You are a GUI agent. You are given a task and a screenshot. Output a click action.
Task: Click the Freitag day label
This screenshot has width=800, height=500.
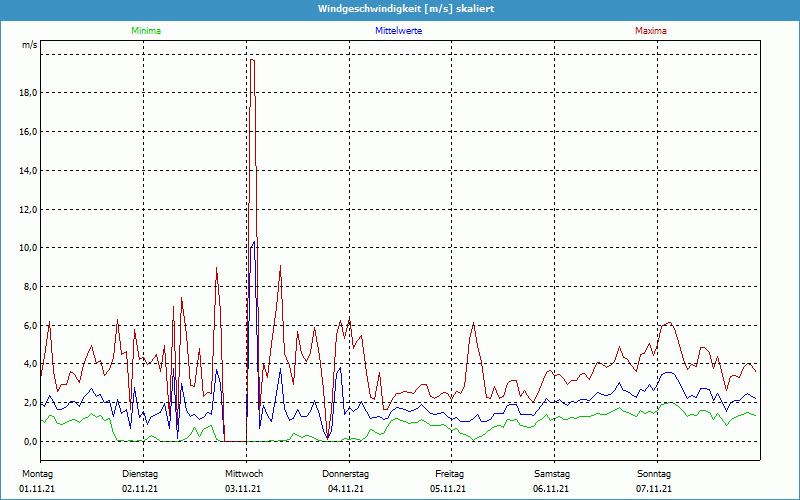[449, 474]
